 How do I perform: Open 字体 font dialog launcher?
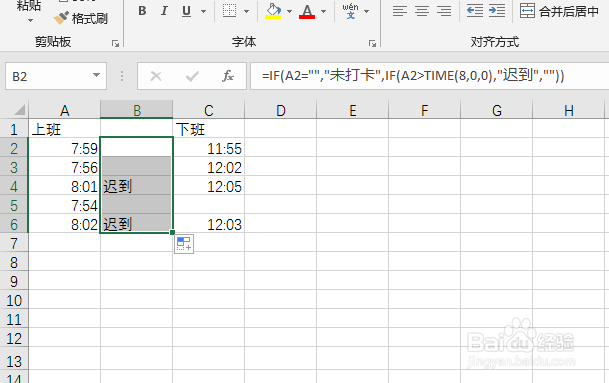coord(372,44)
